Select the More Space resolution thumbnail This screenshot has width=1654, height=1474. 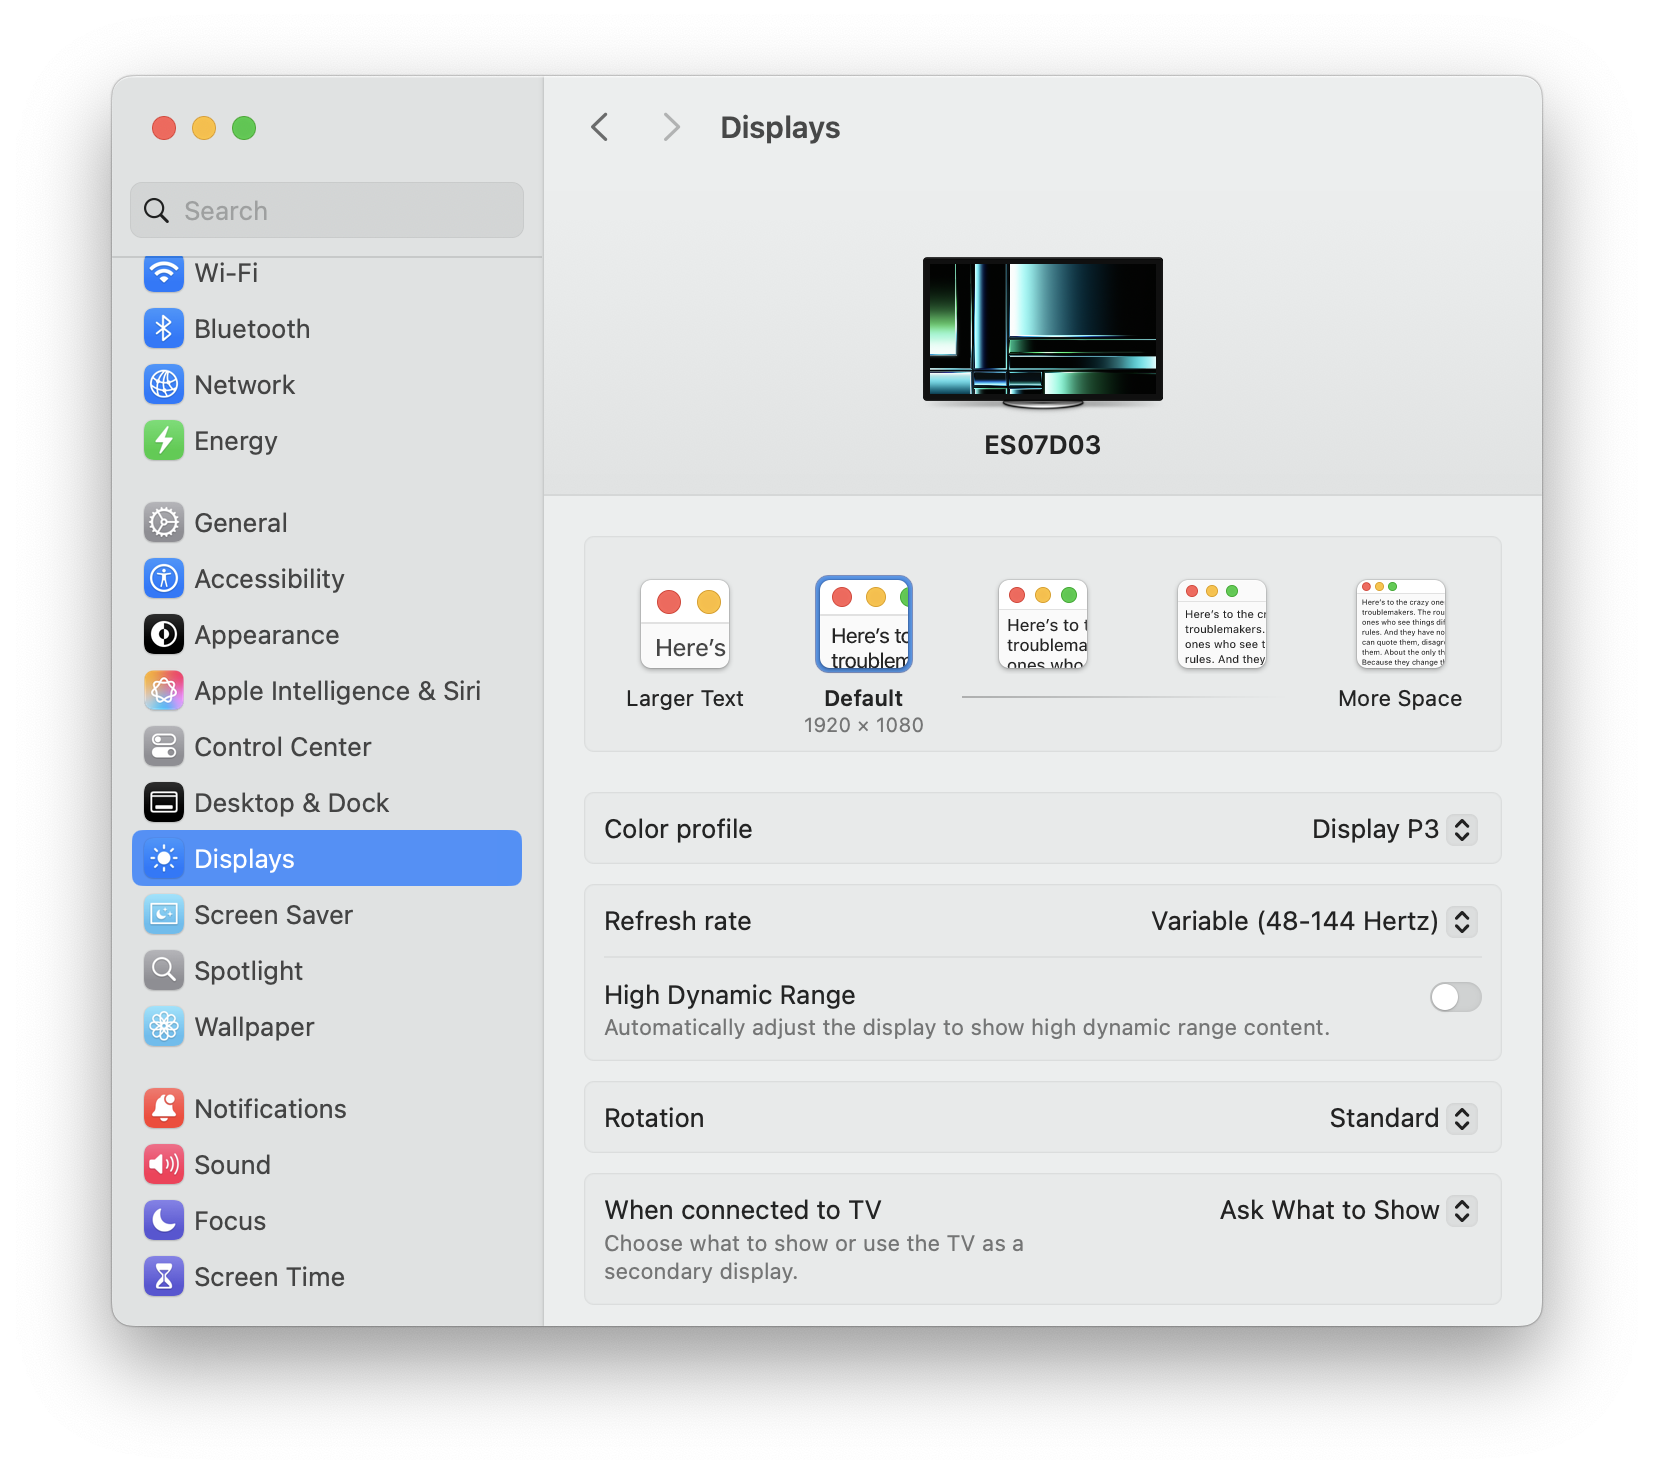[1401, 624]
